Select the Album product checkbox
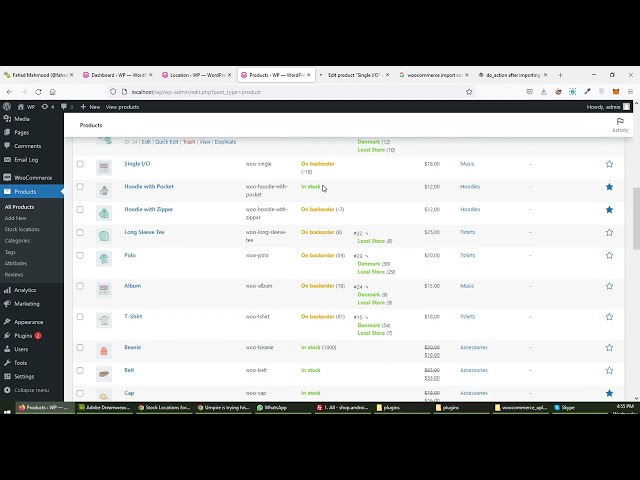This screenshot has width=640, height=480. point(80,286)
